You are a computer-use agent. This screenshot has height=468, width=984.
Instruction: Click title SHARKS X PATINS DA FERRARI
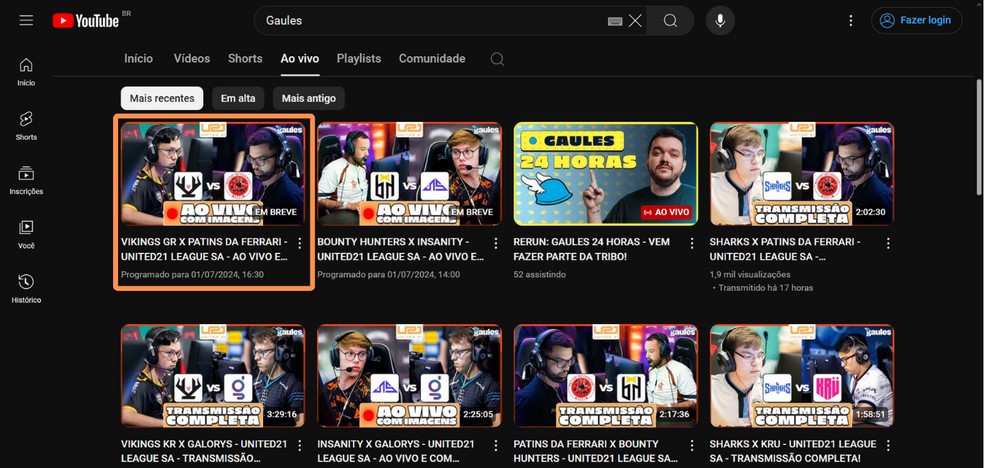(785, 249)
